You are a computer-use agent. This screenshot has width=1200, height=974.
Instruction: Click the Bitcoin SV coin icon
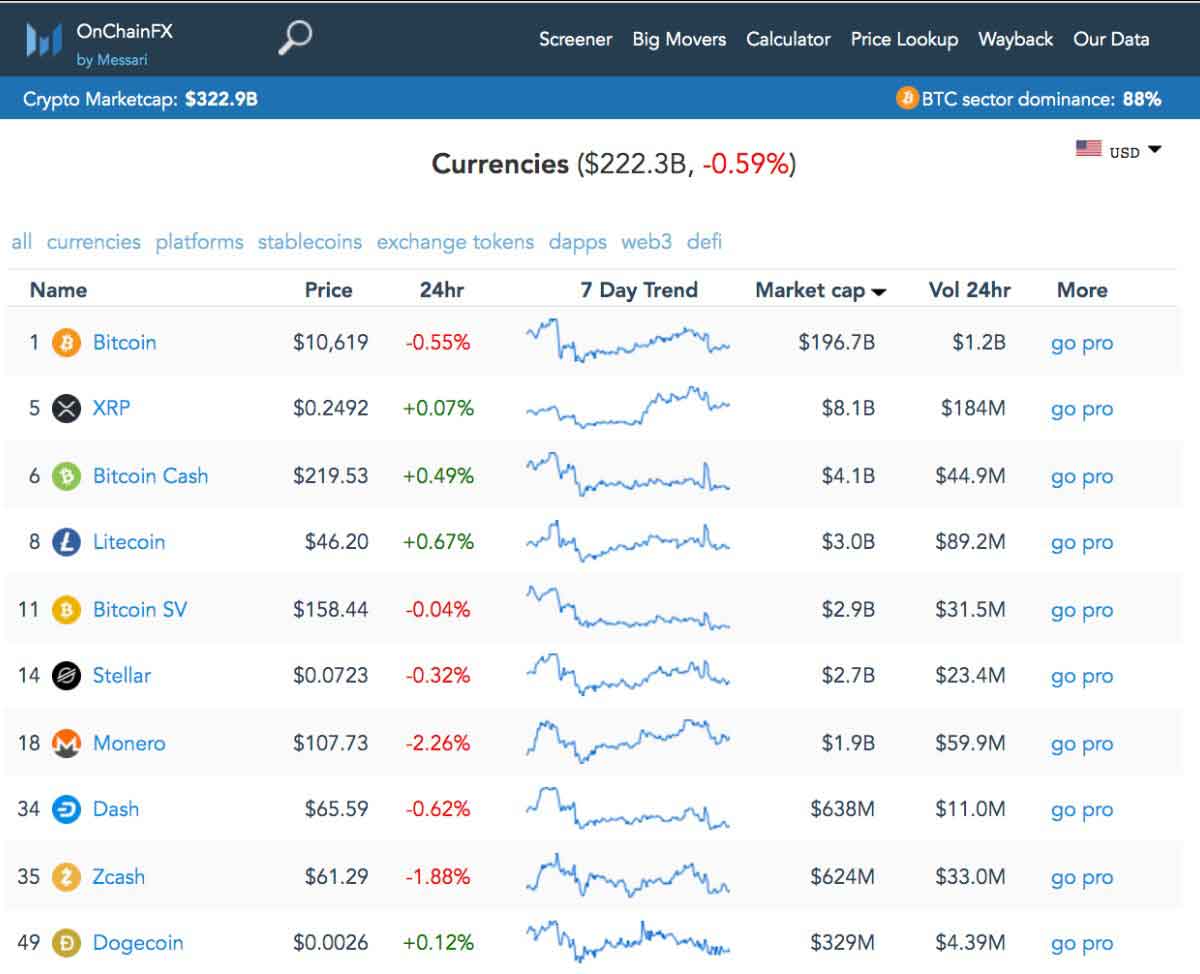click(66, 610)
